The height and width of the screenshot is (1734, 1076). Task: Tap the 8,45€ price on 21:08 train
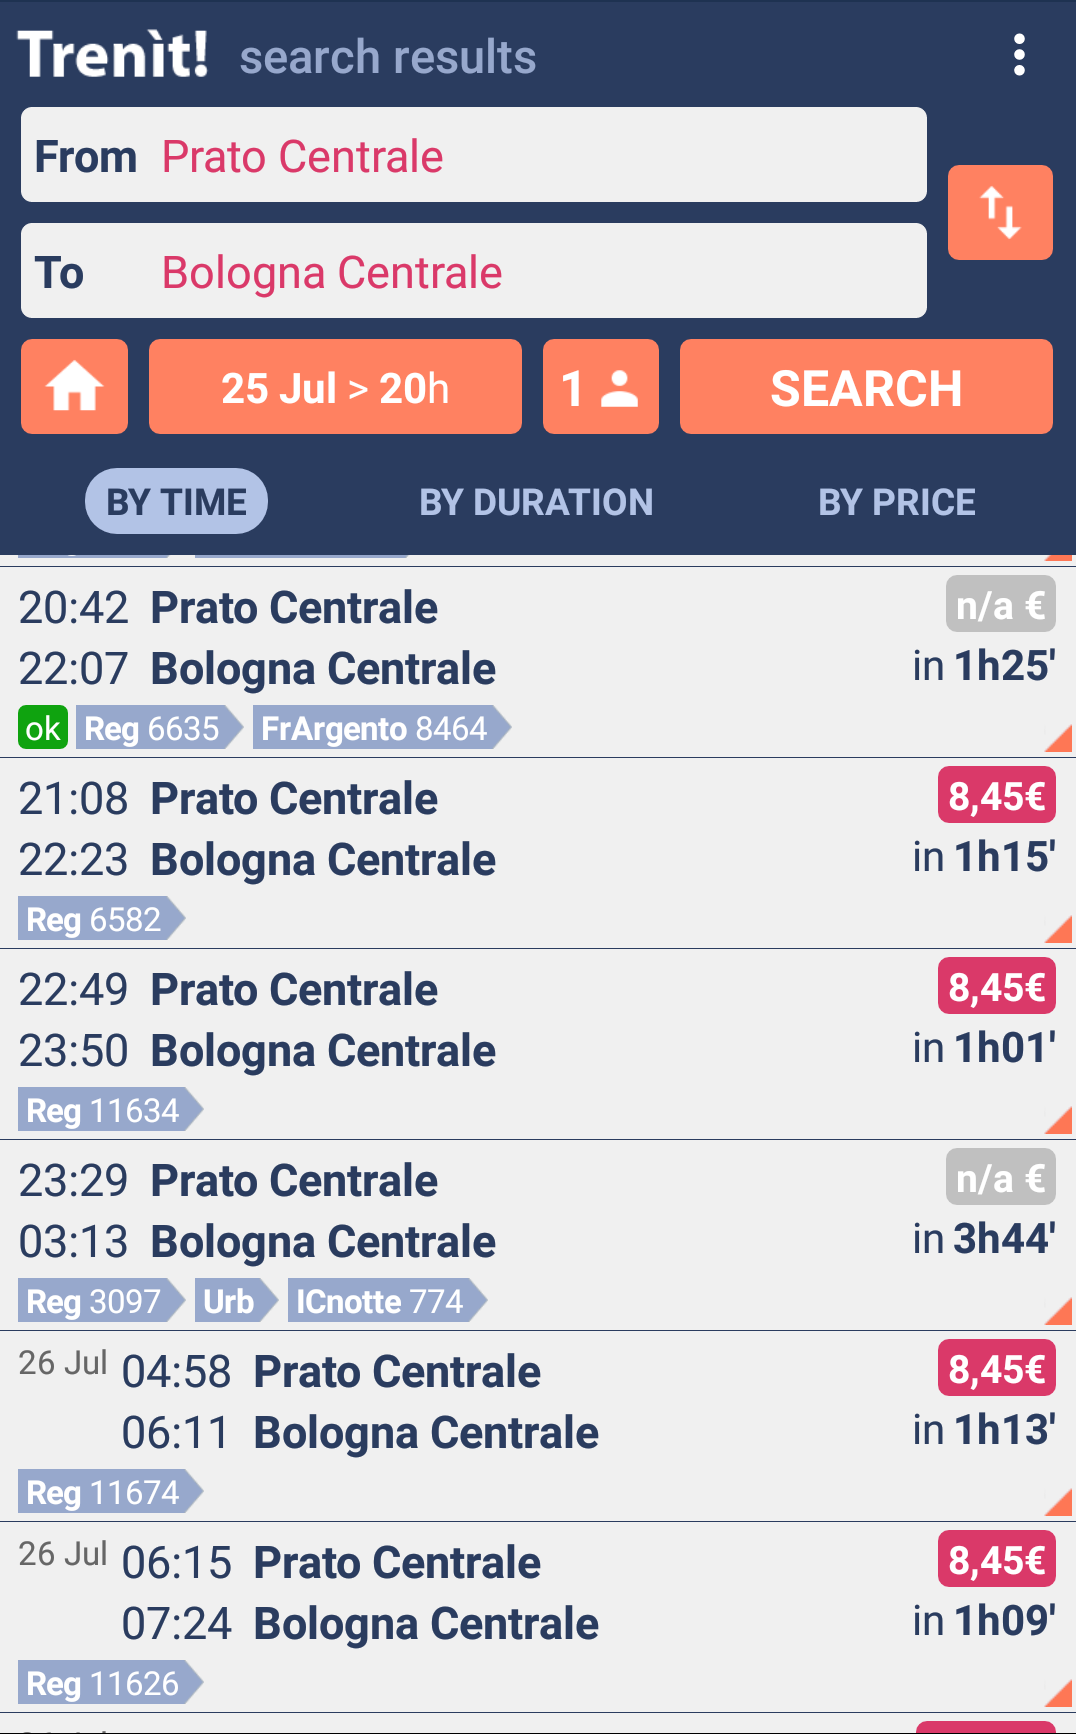coord(996,797)
